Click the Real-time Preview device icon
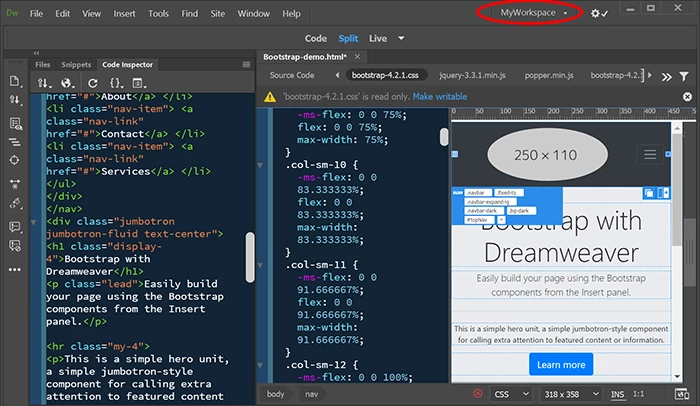 (682, 394)
